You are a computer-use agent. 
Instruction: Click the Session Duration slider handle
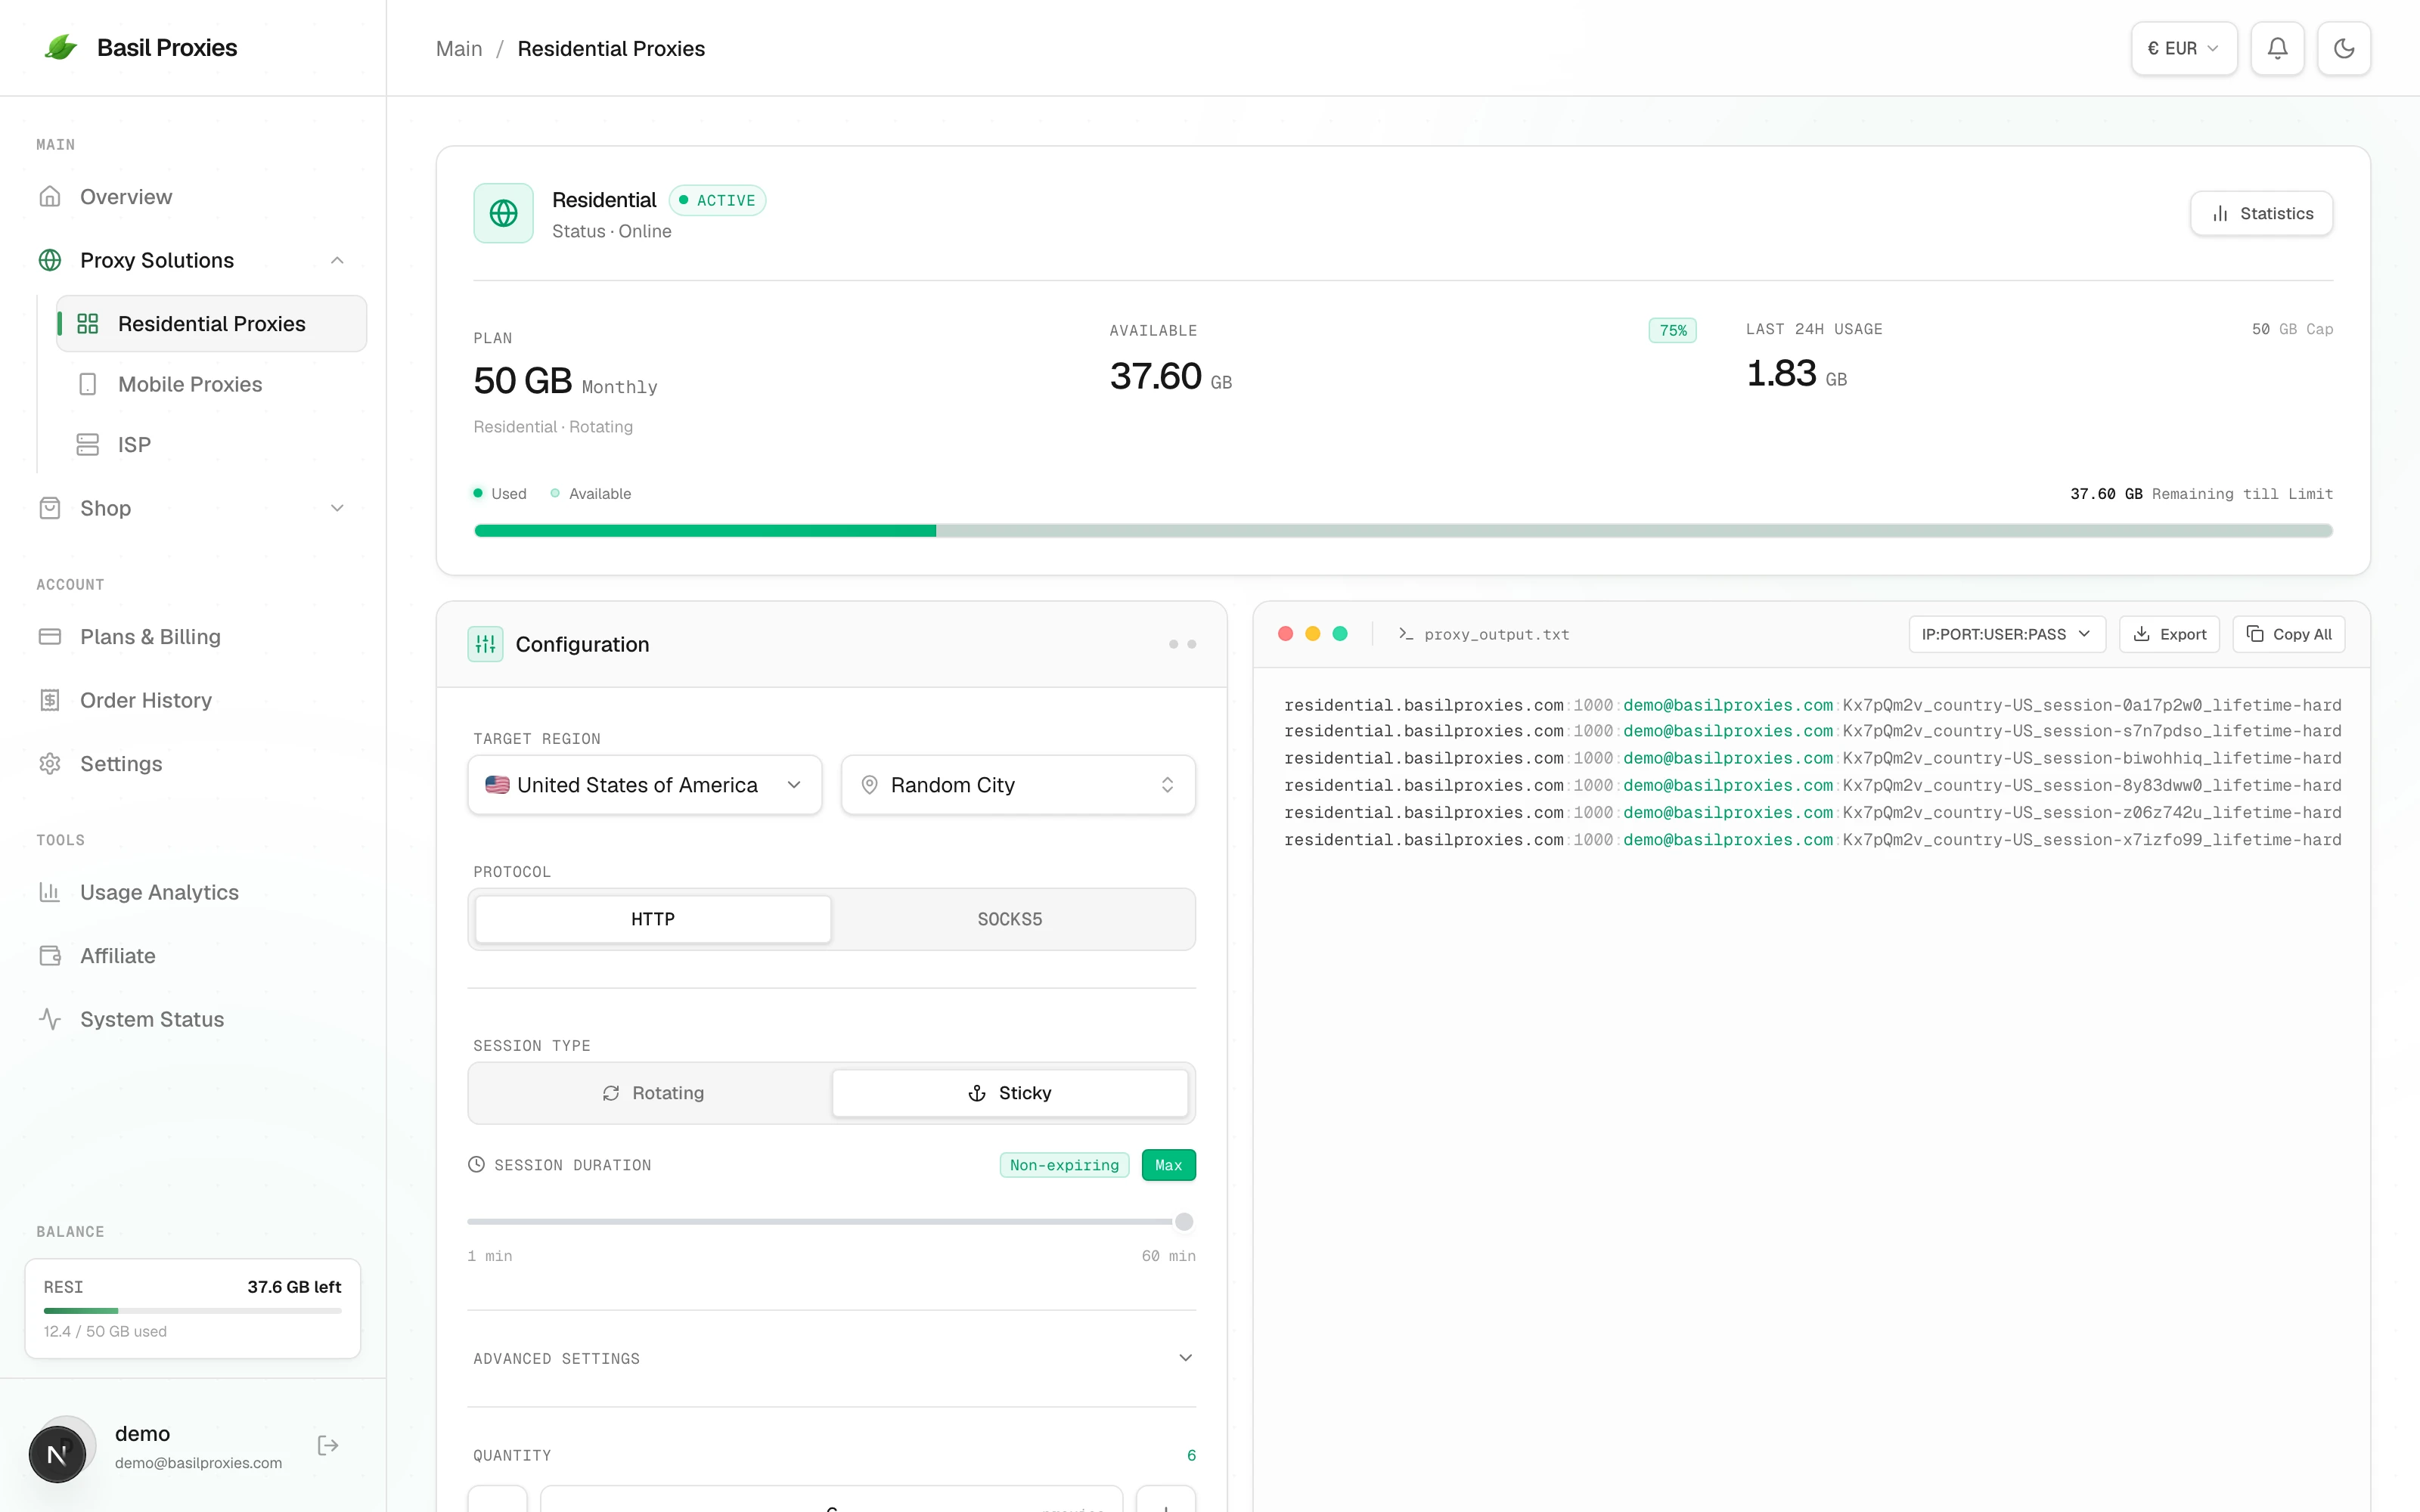pyautogui.click(x=1184, y=1222)
